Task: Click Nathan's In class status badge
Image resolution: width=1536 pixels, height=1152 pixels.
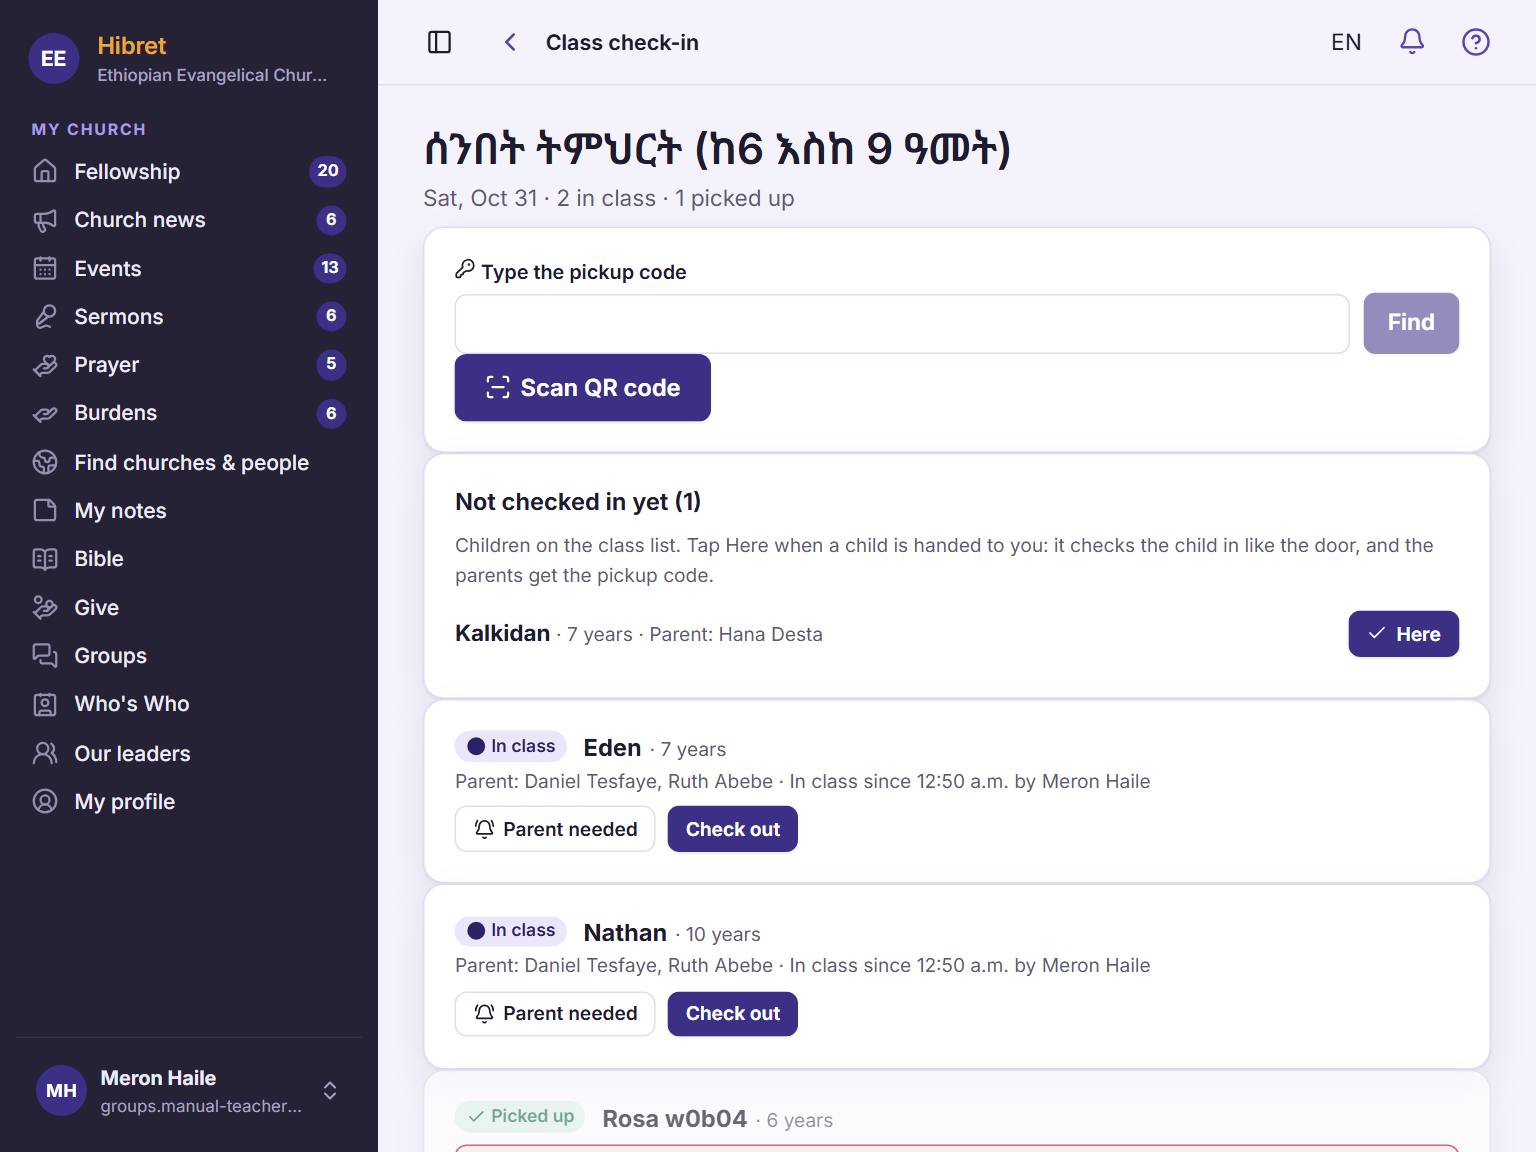Action: click(x=511, y=931)
